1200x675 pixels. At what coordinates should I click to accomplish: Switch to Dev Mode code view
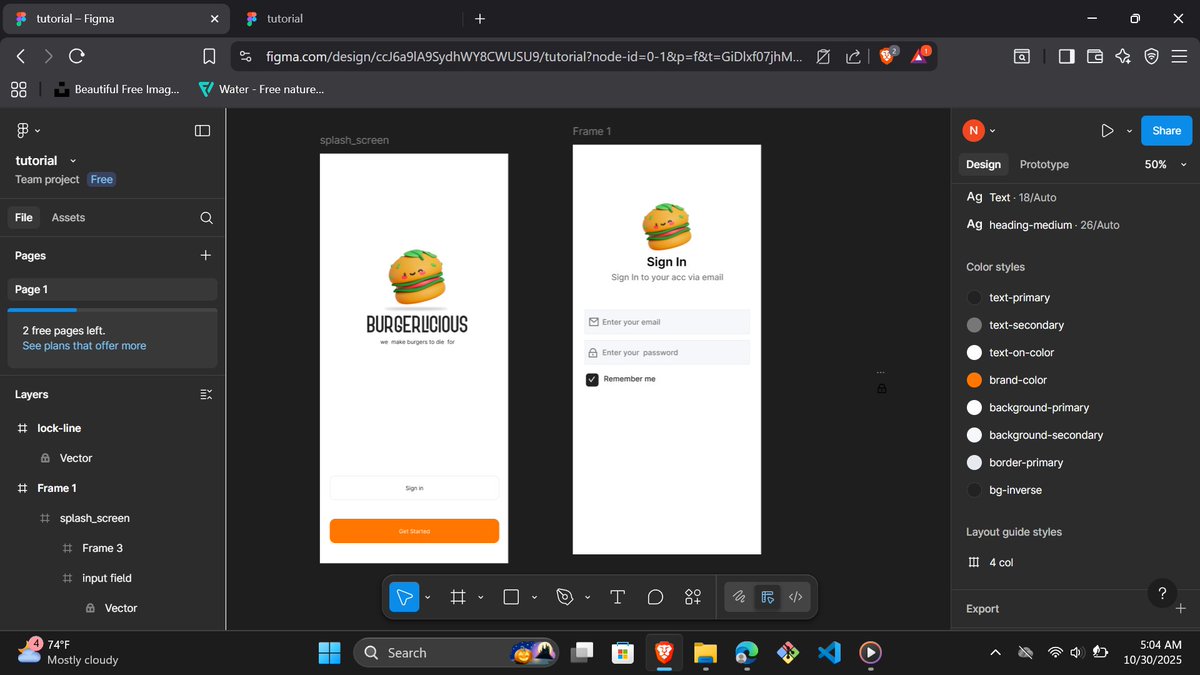tap(796, 596)
